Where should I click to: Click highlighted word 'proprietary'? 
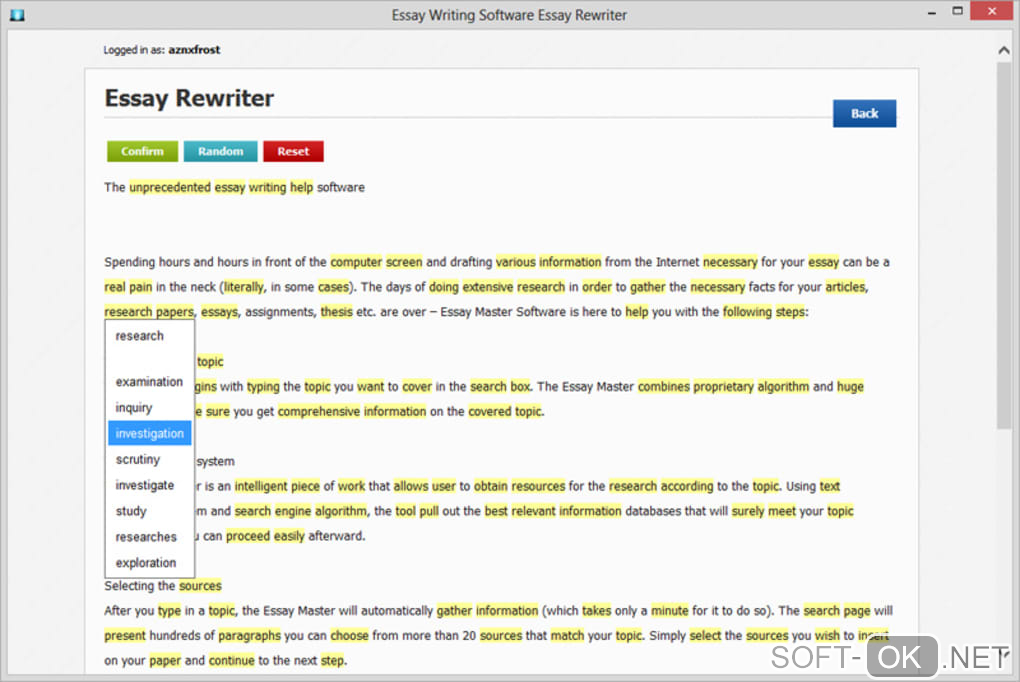723,387
